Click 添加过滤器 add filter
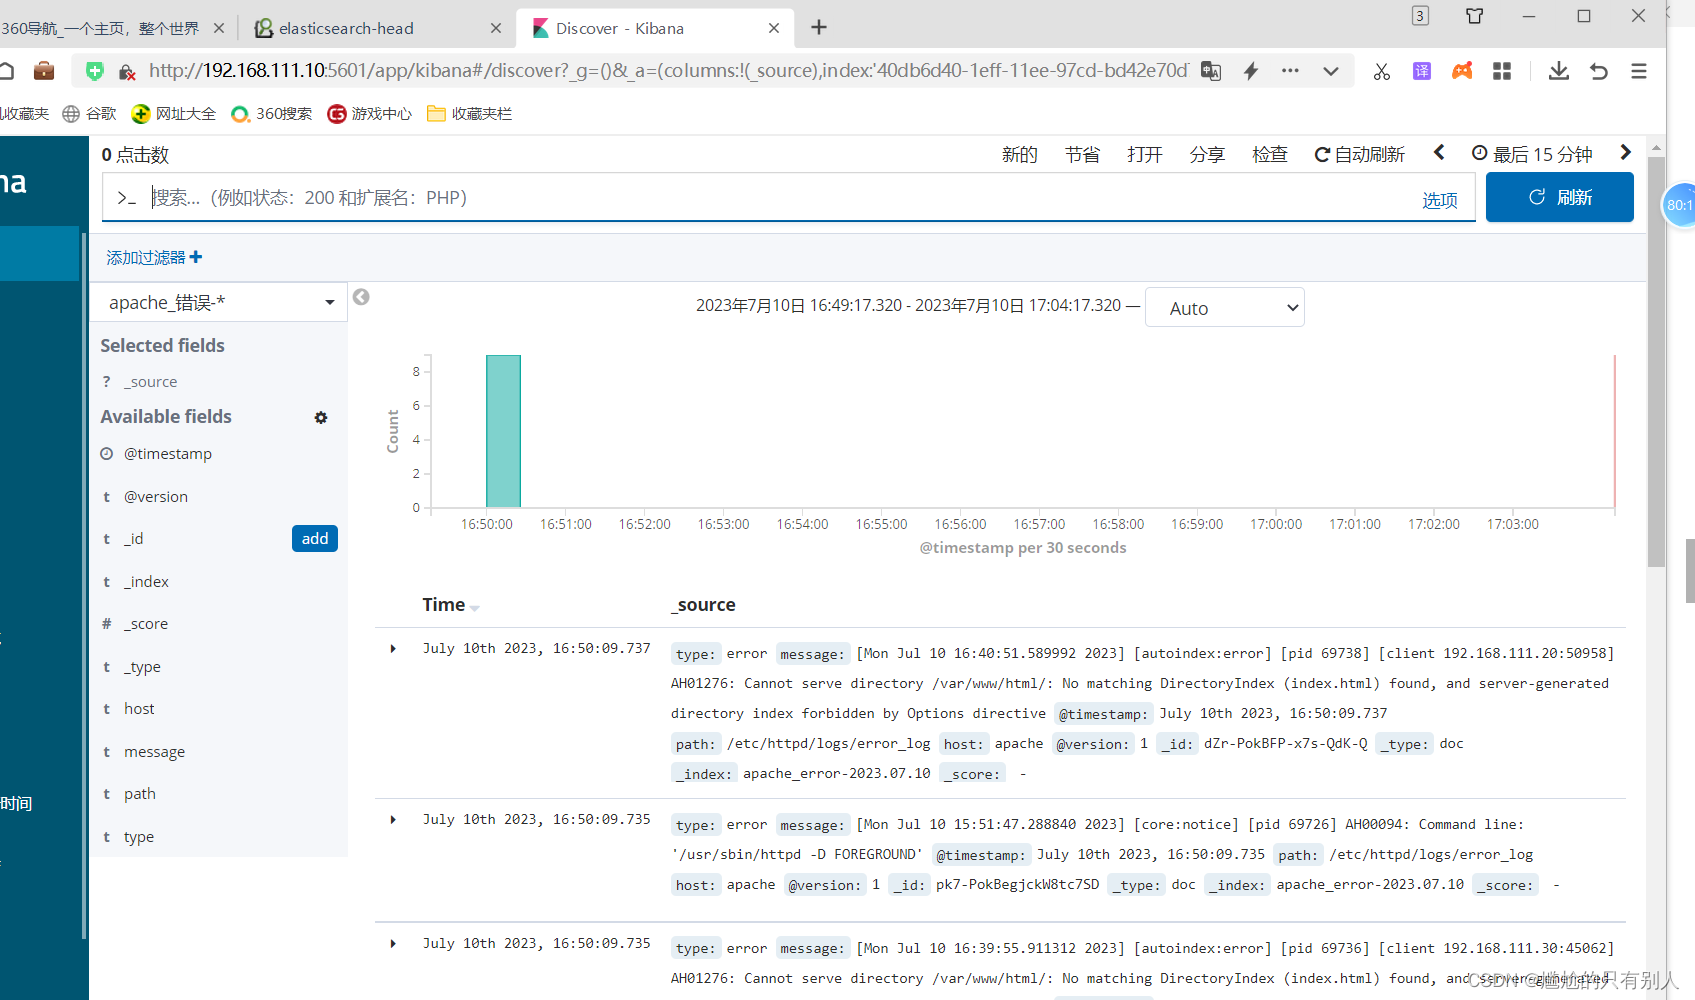 (154, 257)
